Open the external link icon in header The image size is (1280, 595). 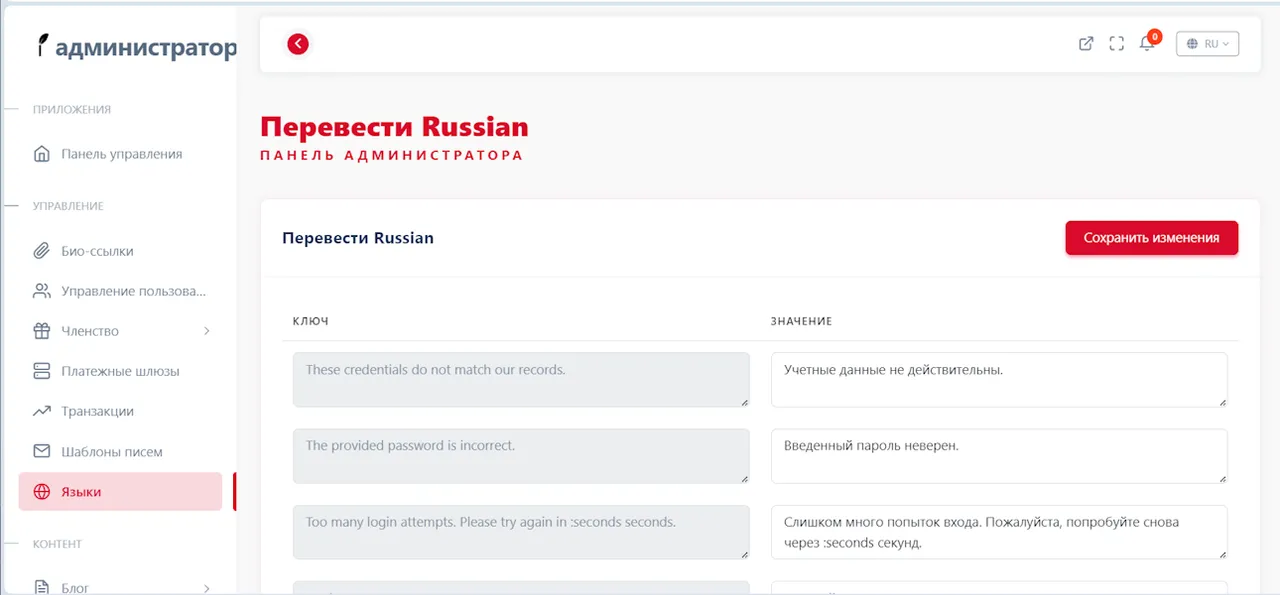tap(1086, 44)
